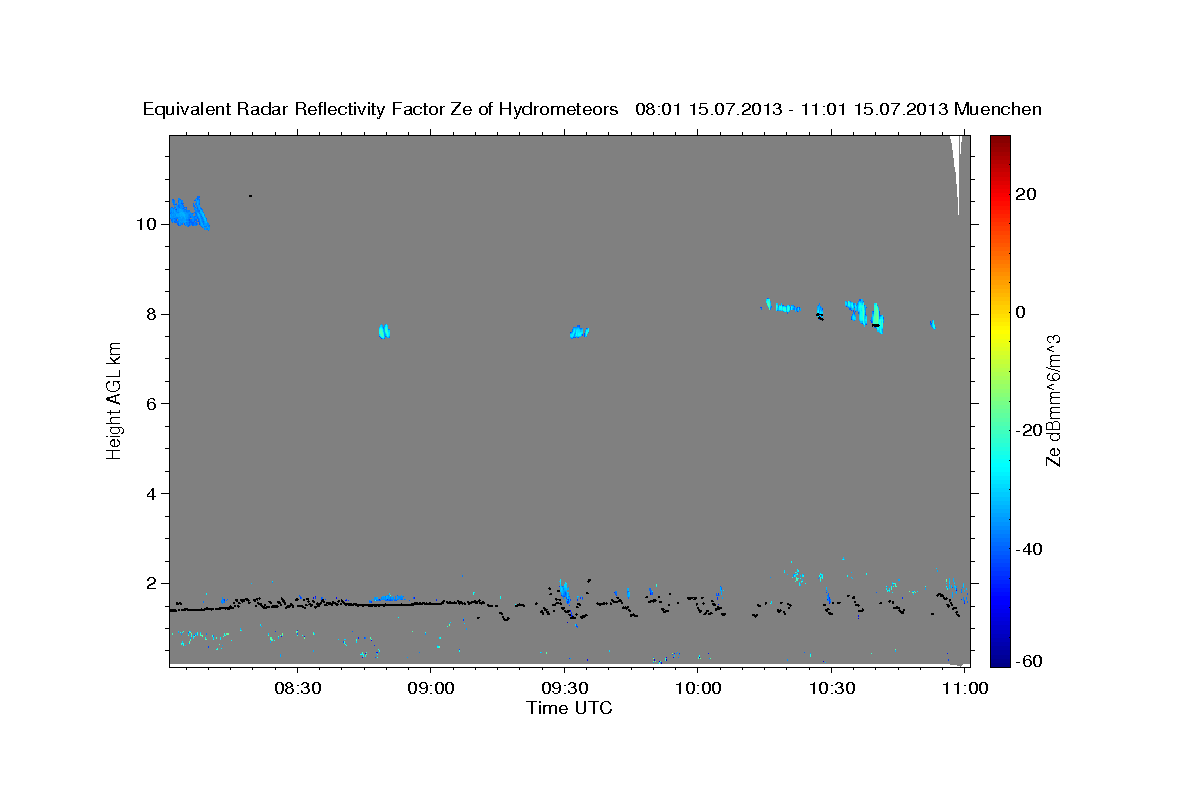This screenshot has width=1200, height=800.
Task: Click the 'Time UTC' axis title
Action: pos(569,708)
